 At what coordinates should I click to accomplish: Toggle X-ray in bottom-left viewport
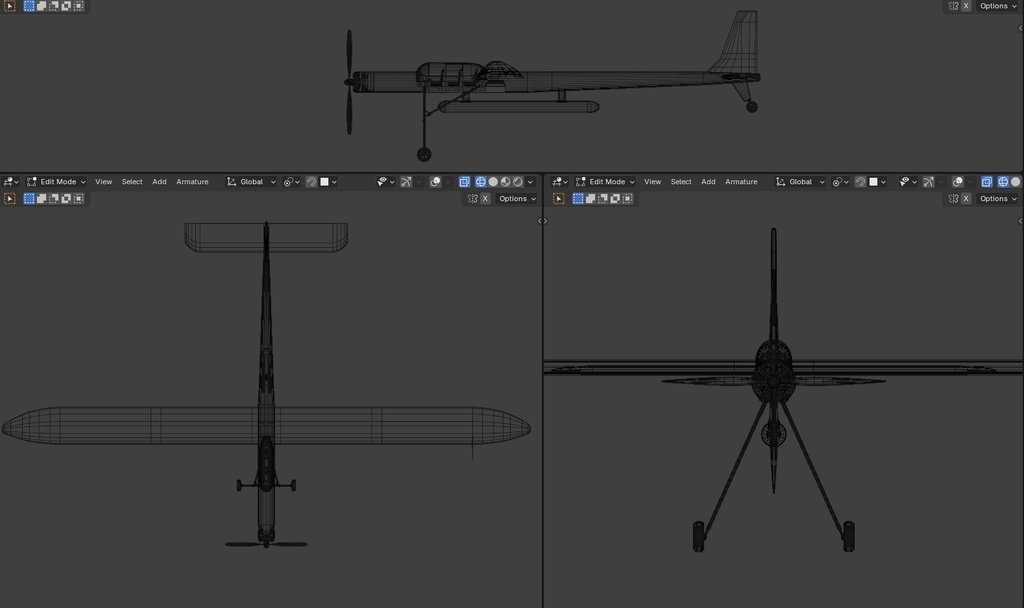(464, 182)
